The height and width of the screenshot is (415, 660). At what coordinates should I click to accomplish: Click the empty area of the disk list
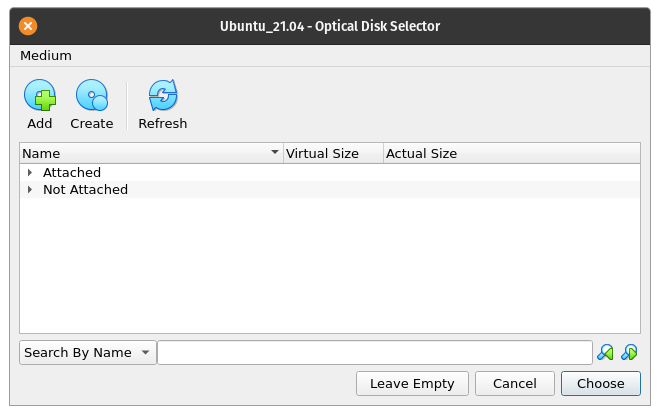click(x=330, y=270)
